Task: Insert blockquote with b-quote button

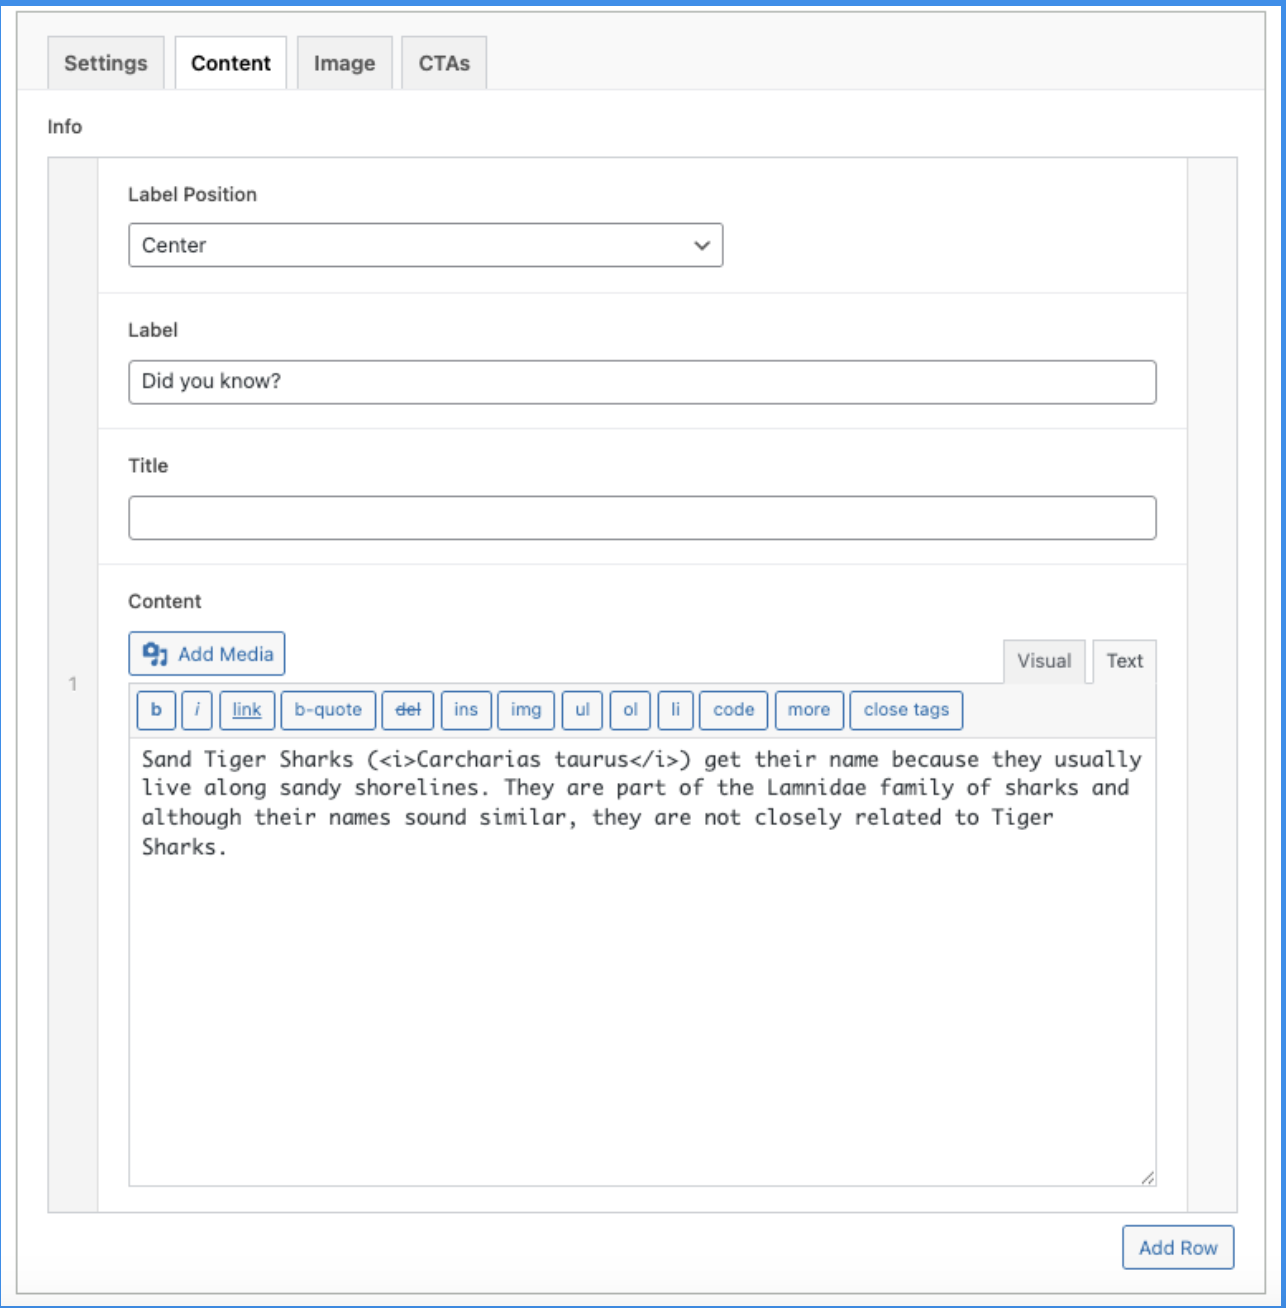Action: coord(328,710)
